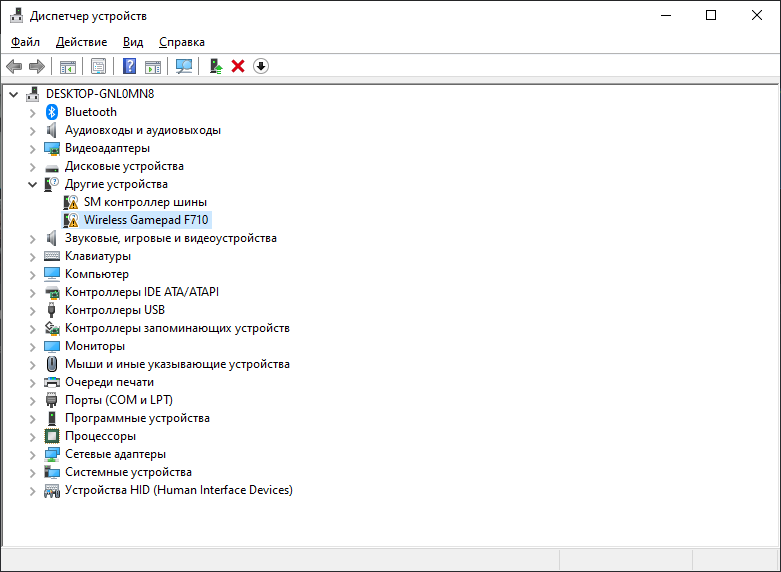The width and height of the screenshot is (781, 572).
Task: Select the Видеоадаптеры category
Action: [107, 148]
